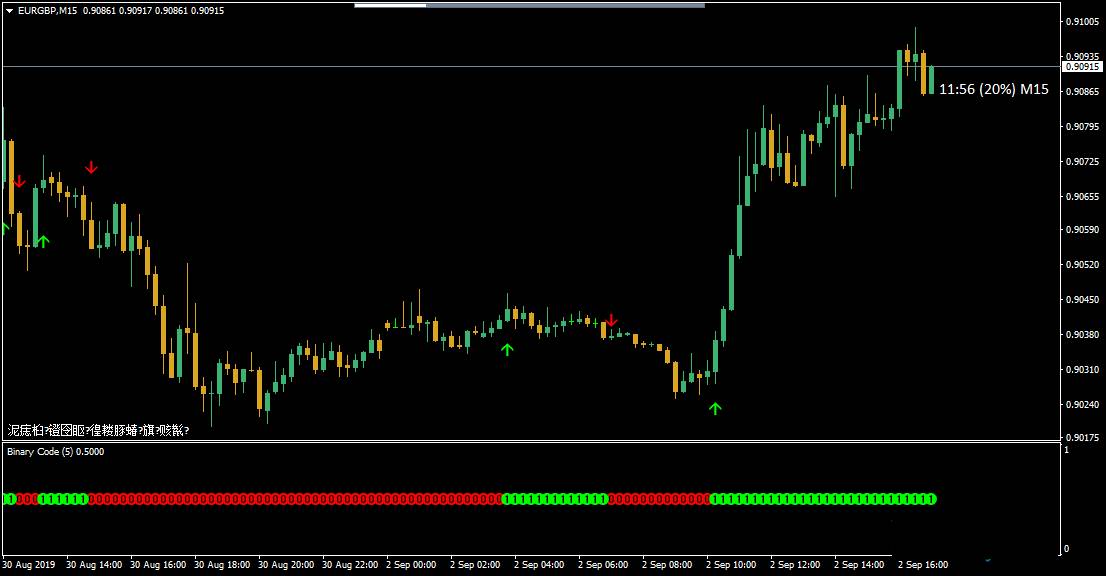
Task: Click the 0.91005 price scale label
Action: tap(1082, 21)
